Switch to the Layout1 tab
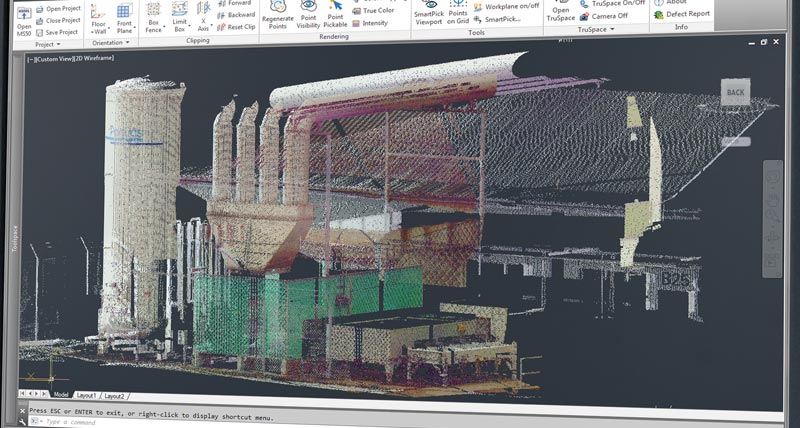Image resolution: width=800 pixels, height=428 pixels. coord(86,395)
